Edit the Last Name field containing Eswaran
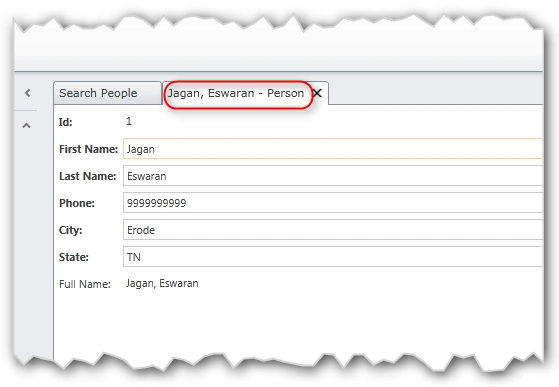The image size is (559, 387). [x=333, y=176]
